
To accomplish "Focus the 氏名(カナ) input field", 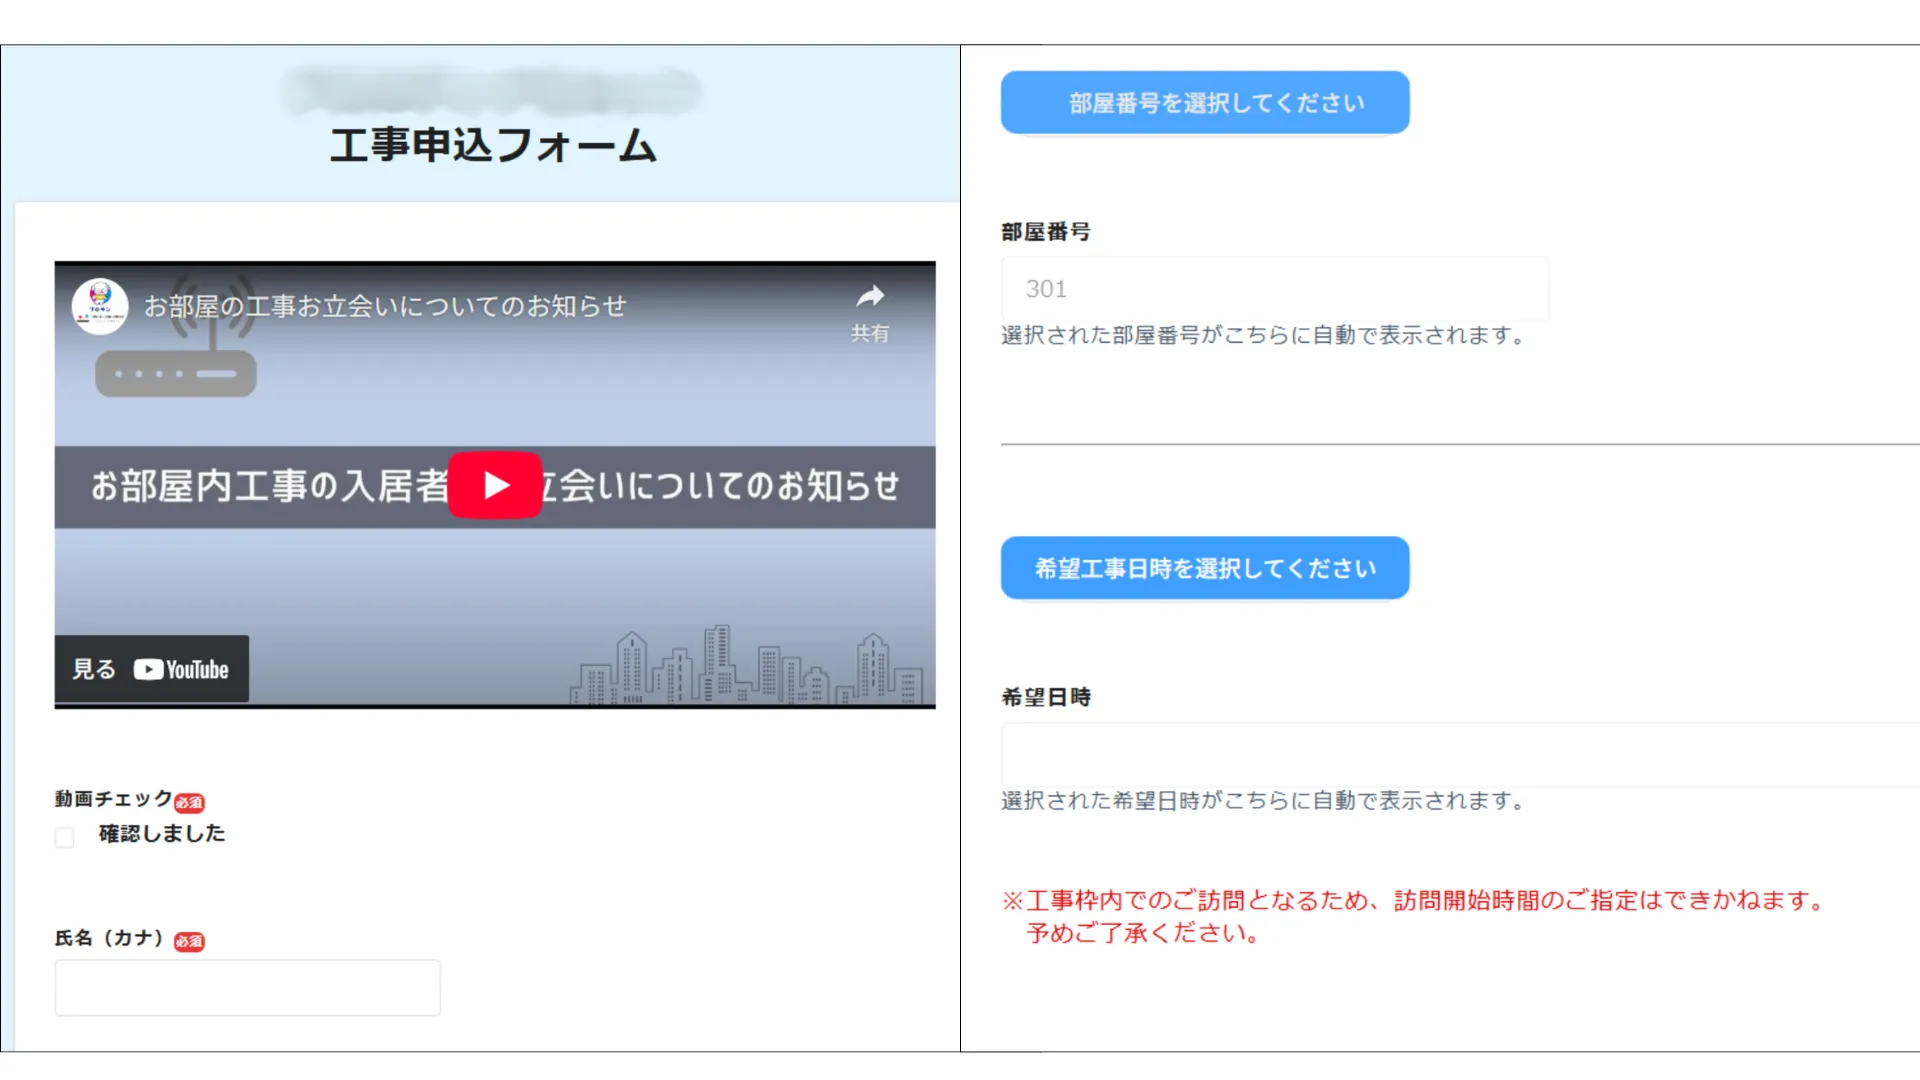I will tap(247, 988).
